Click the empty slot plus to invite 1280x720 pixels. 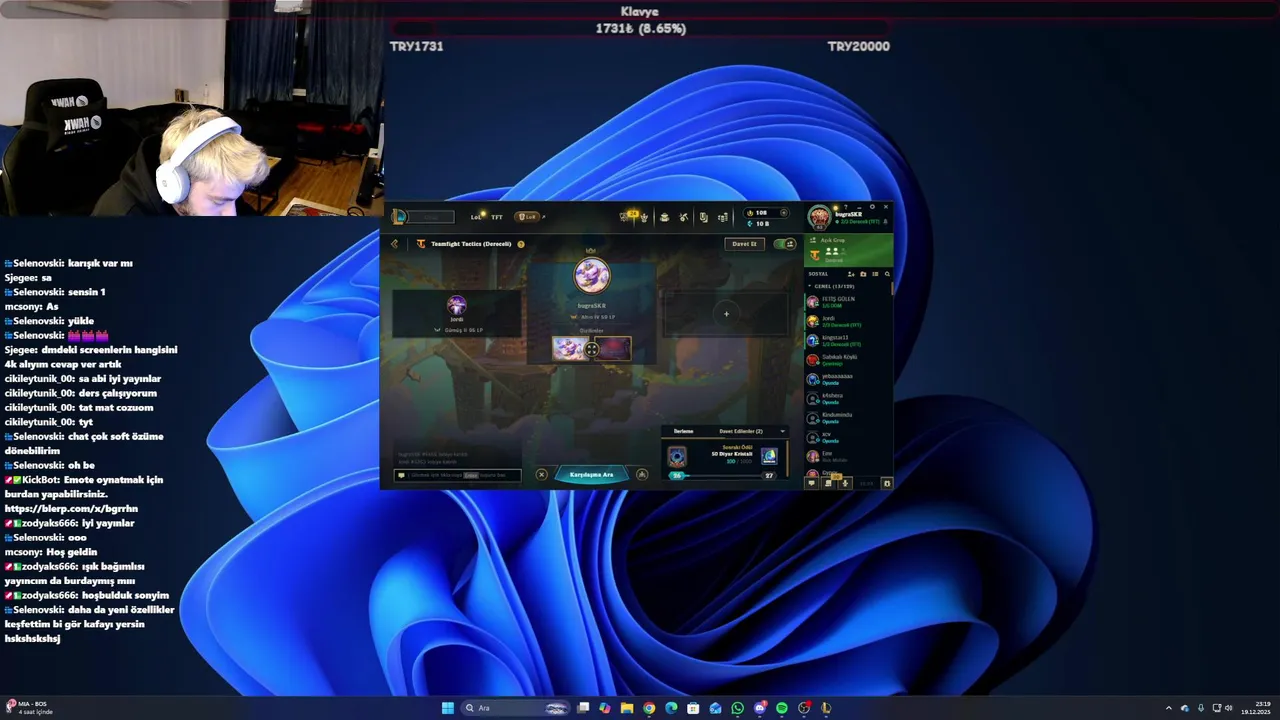tap(726, 314)
